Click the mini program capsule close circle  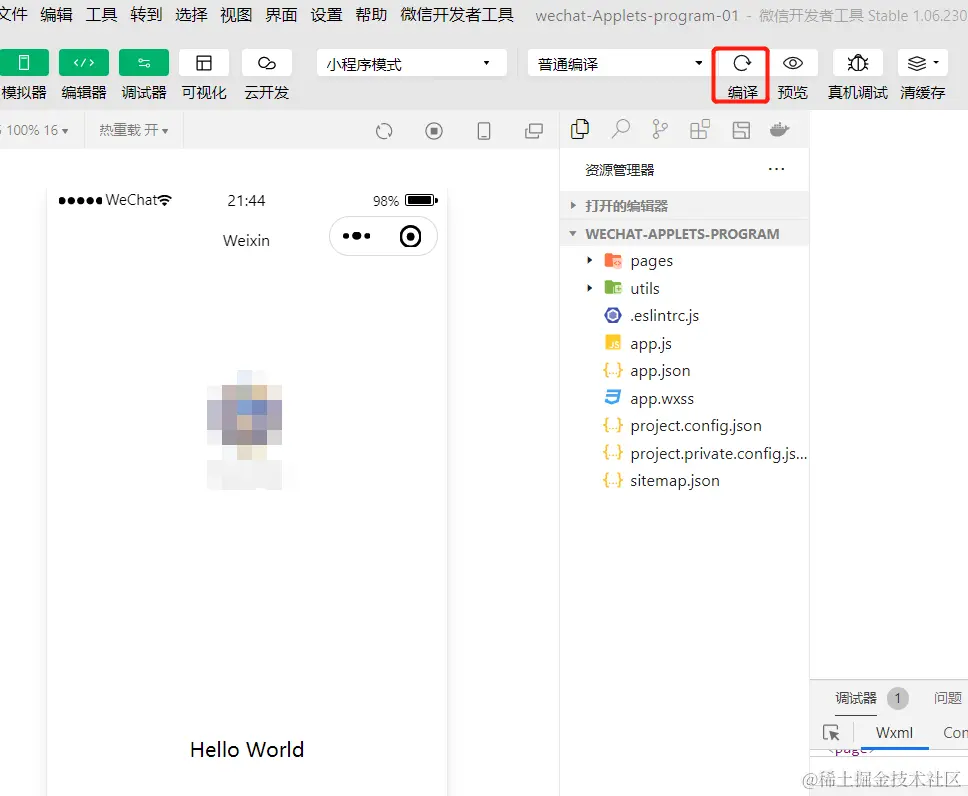pos(411,236)
